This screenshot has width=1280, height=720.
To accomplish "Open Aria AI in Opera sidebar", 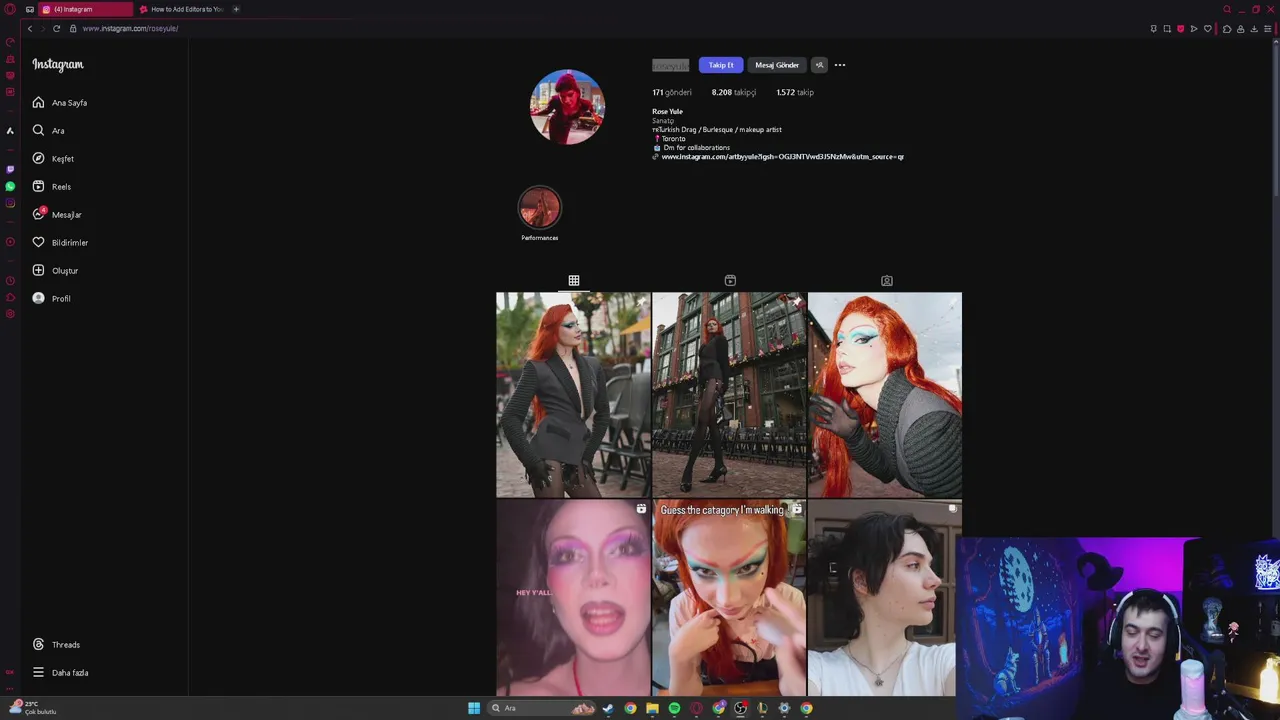I will point(10,131).
